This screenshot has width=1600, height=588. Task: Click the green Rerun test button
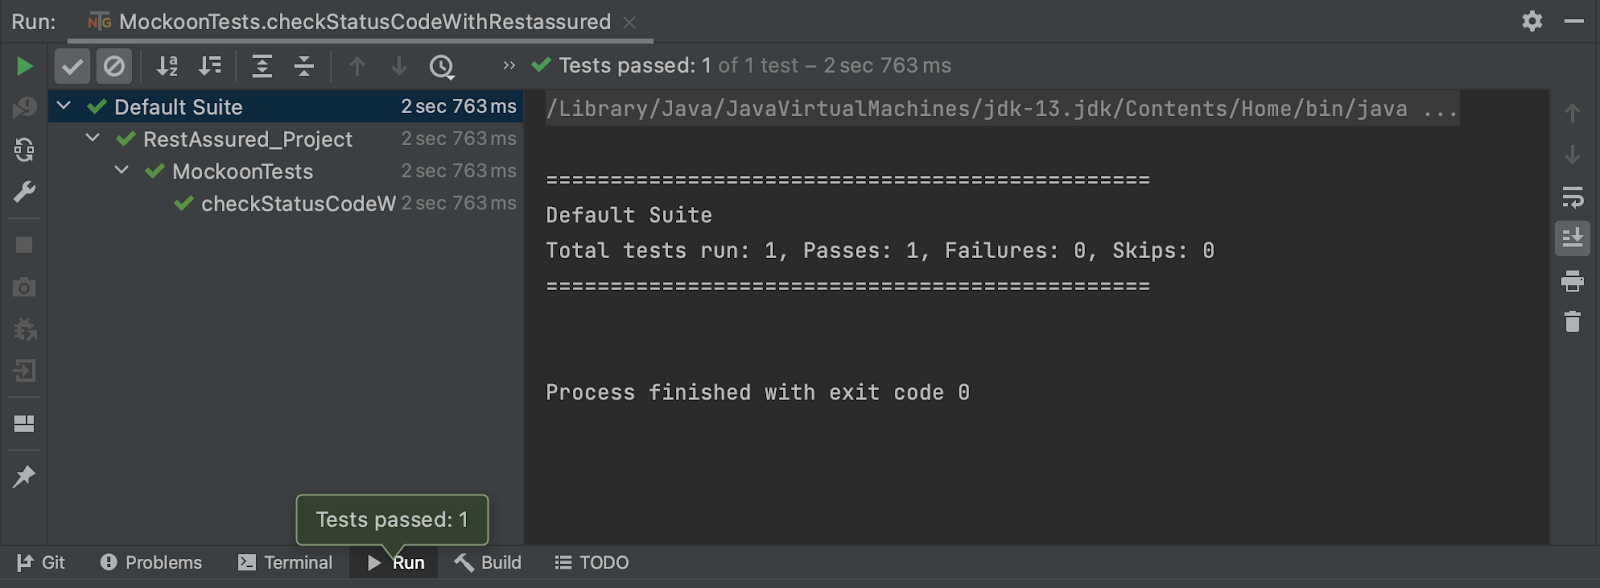25,66
